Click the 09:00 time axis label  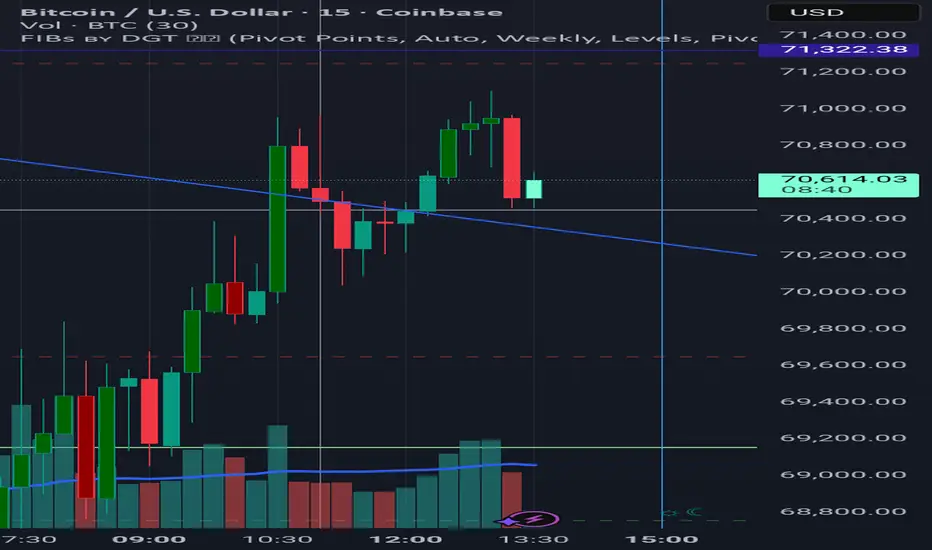(x=149, y=539)
